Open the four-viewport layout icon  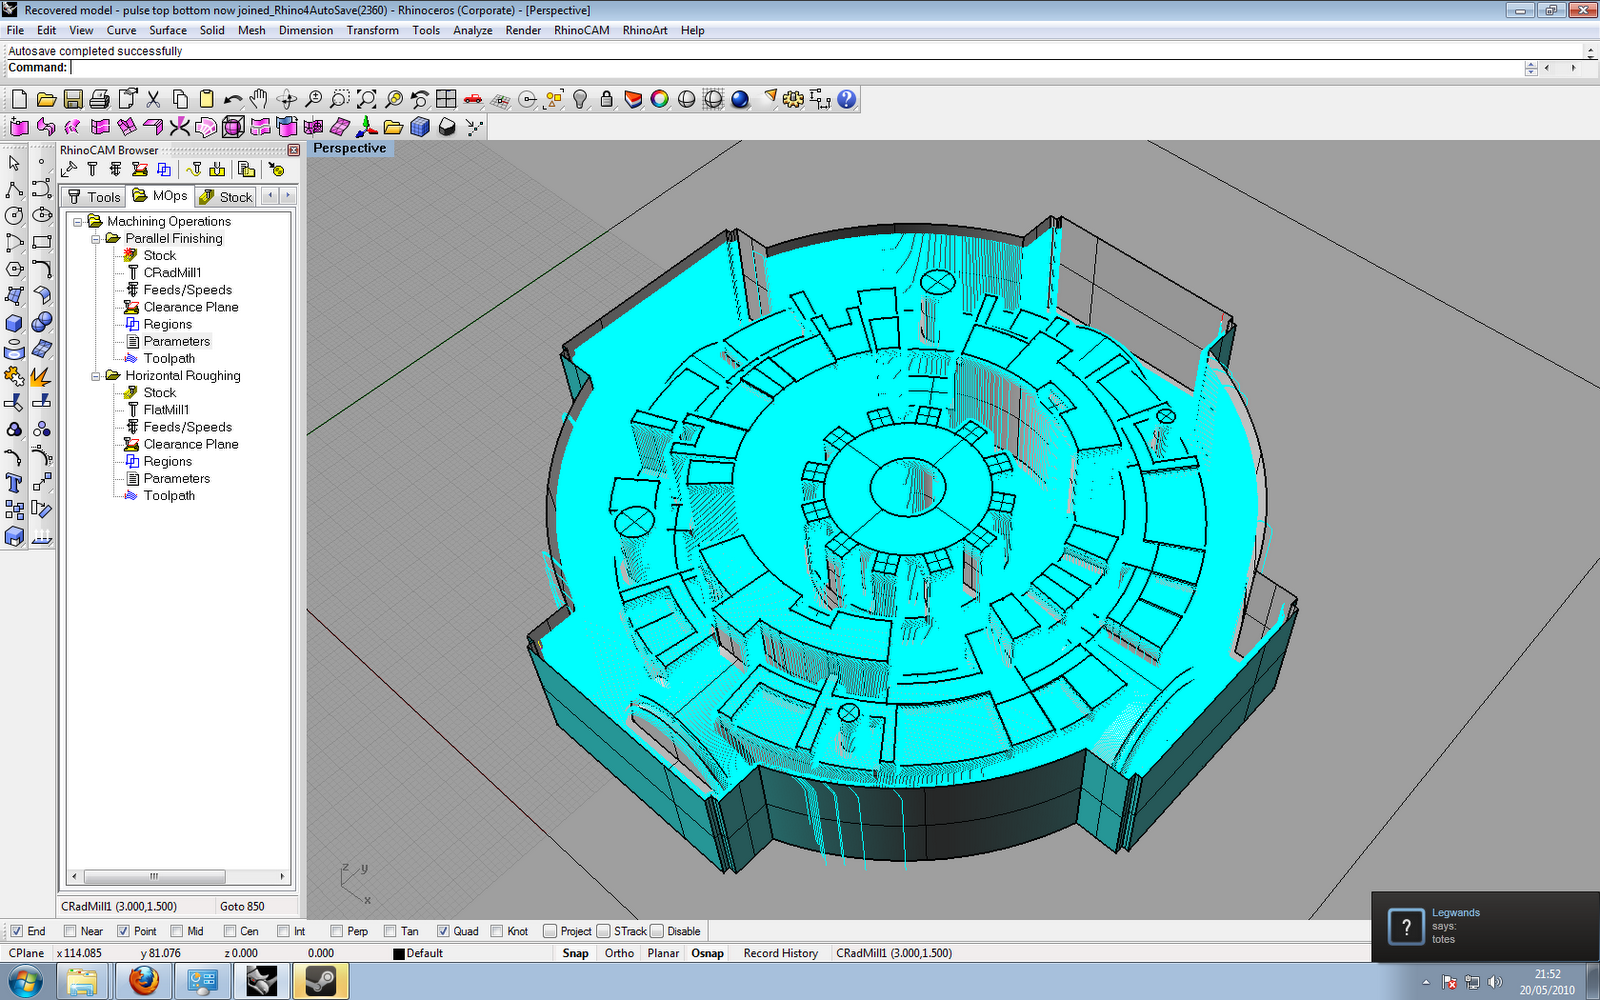446,99
